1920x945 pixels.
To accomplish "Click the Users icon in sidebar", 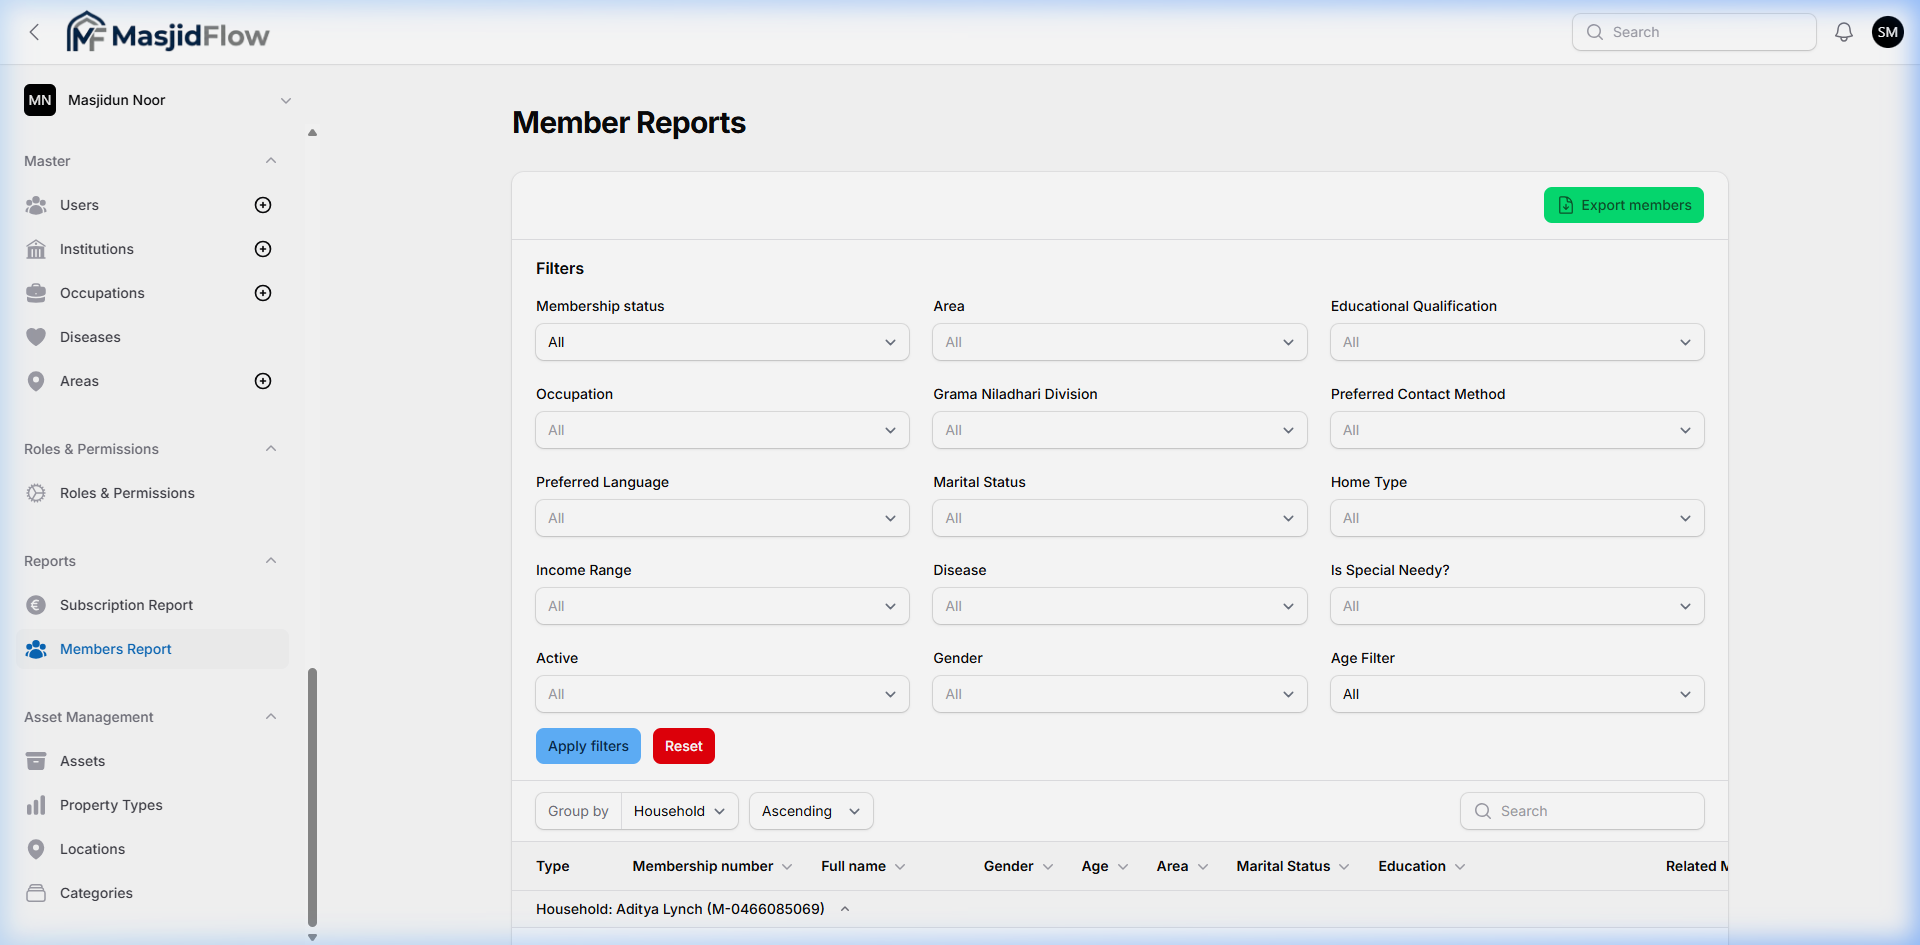I will point(36,205).
